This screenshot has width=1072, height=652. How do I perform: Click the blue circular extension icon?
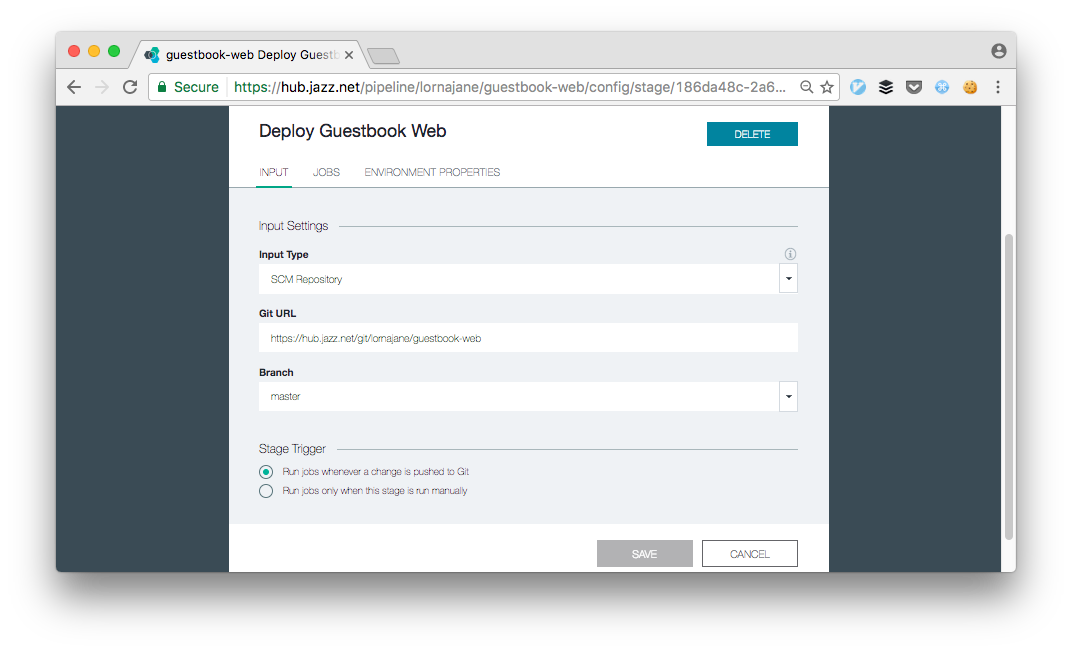coord(858,87)
